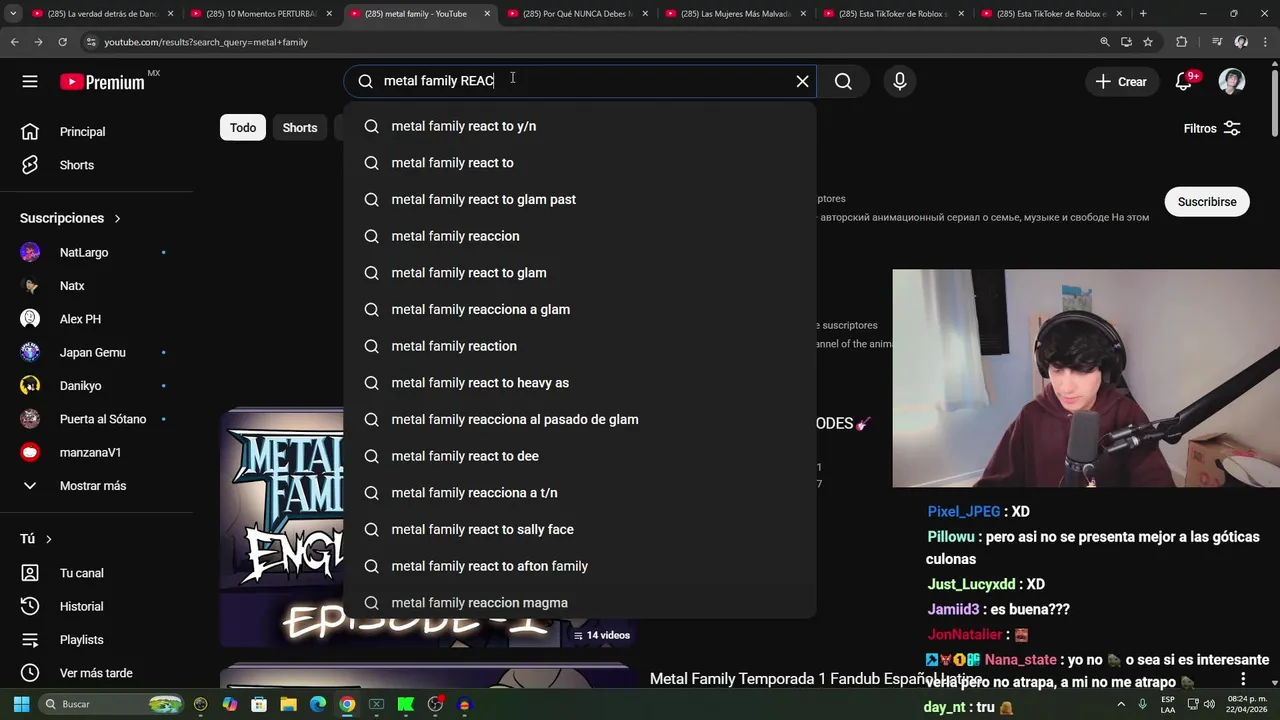Image resolution: width=1280 pixels, height=720 pixels.
Task: Choose suggestion react to afton family
Action: click(x=580, y=566)
